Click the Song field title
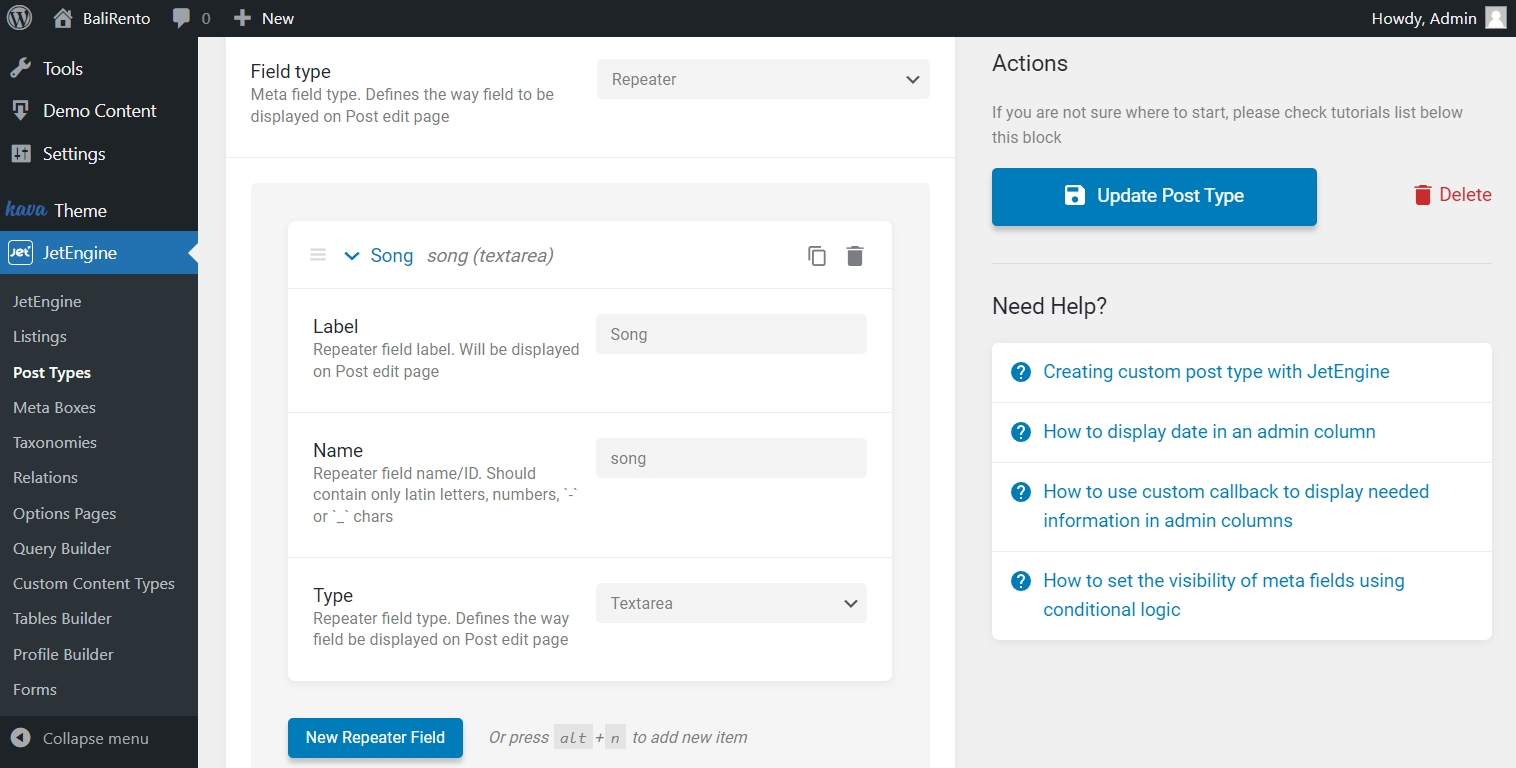 click(392, 256)
